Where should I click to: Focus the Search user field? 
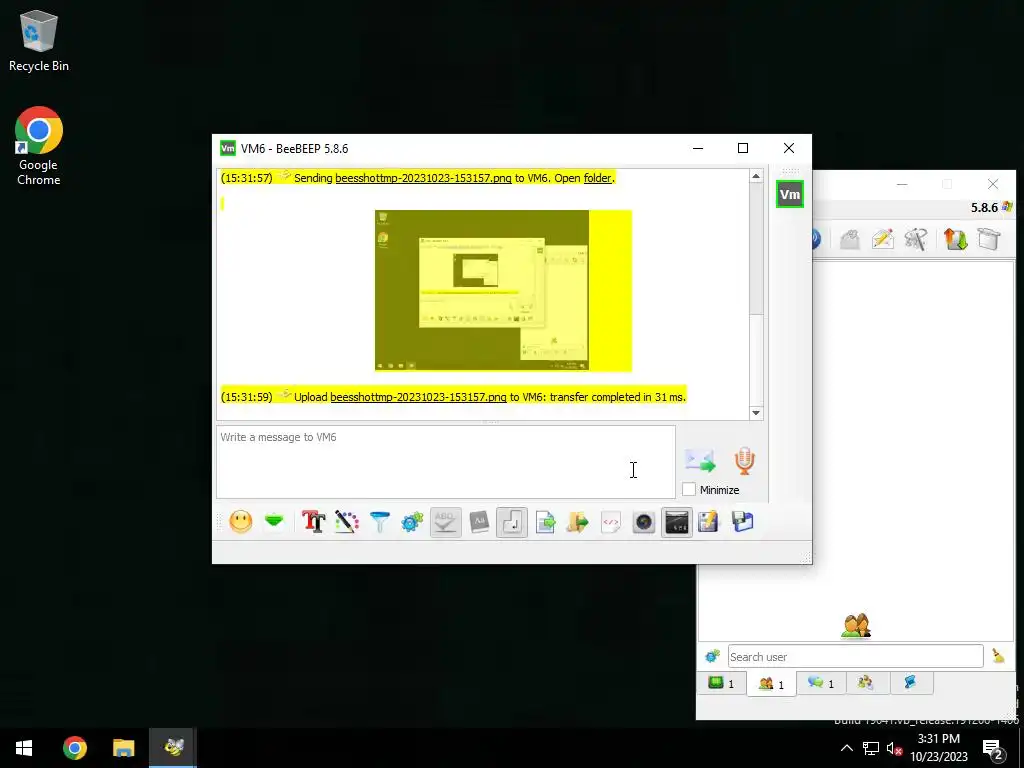(856, 656)
